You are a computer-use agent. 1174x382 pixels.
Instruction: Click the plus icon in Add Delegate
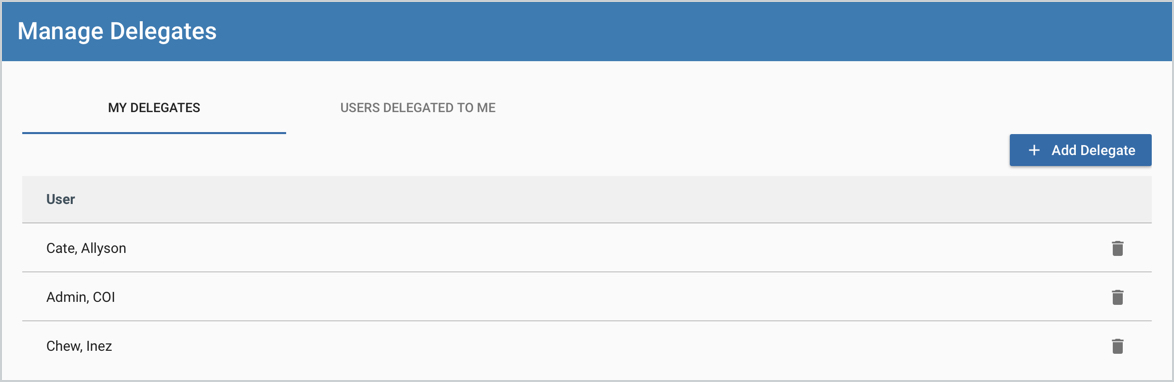point(1034,151)
